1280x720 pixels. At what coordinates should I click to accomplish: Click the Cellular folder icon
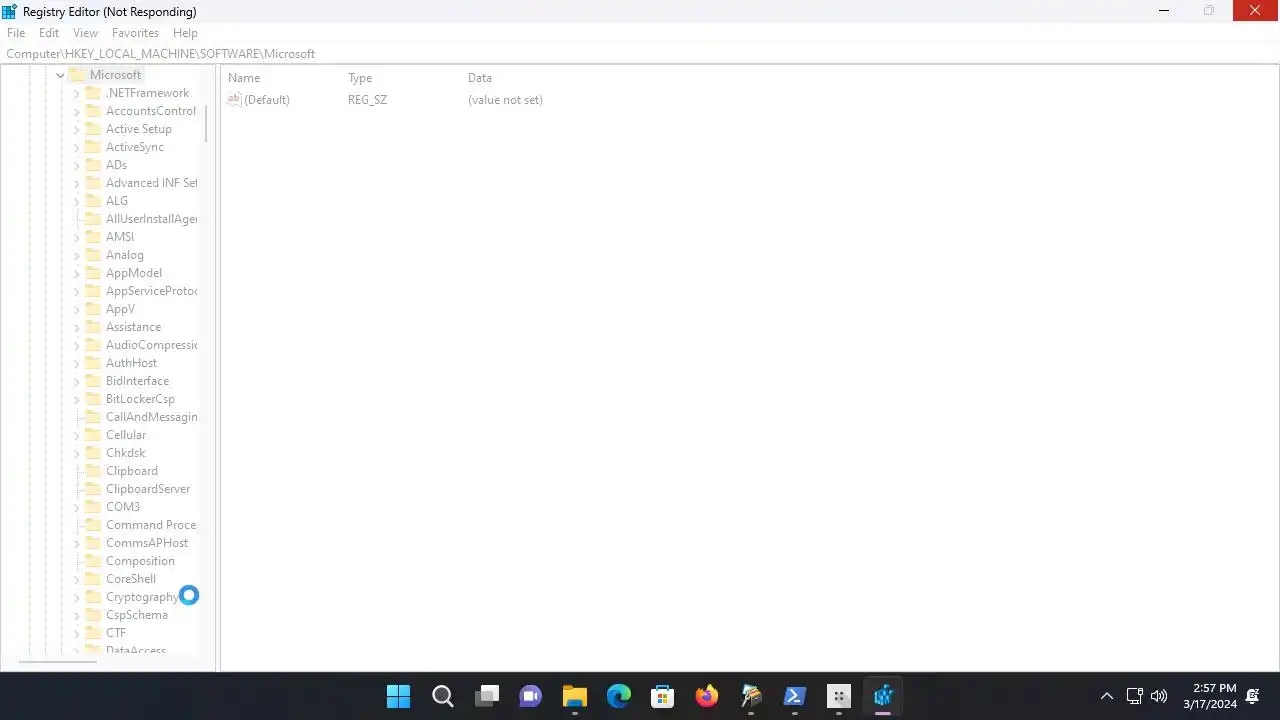pyautogui.click(x=93, y=435)
